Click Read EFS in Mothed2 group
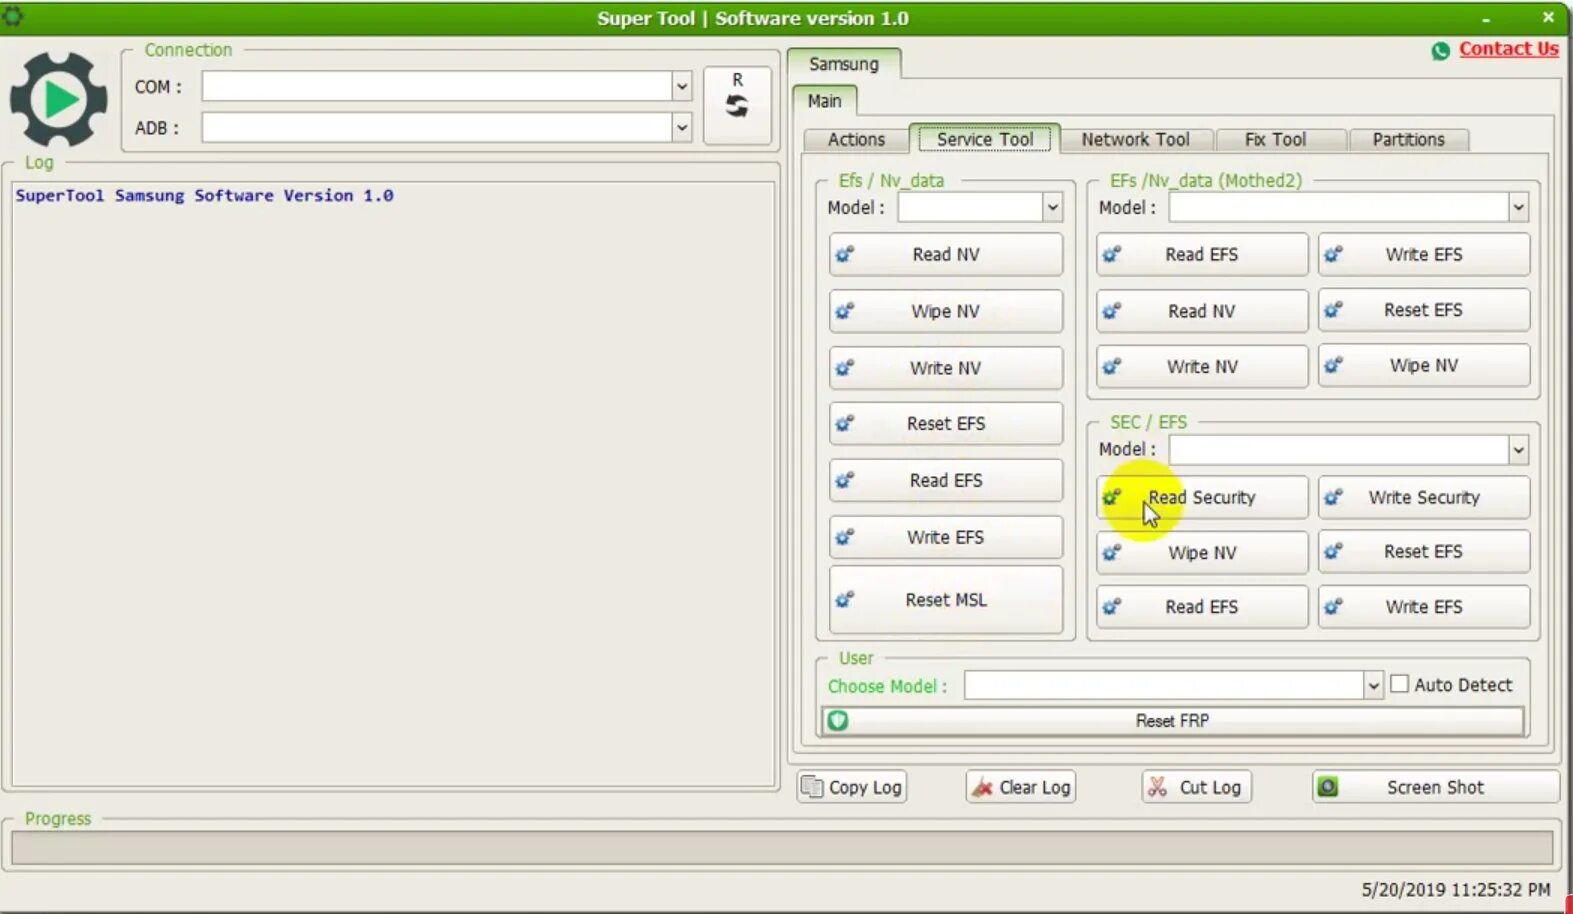 (1202, 254)
